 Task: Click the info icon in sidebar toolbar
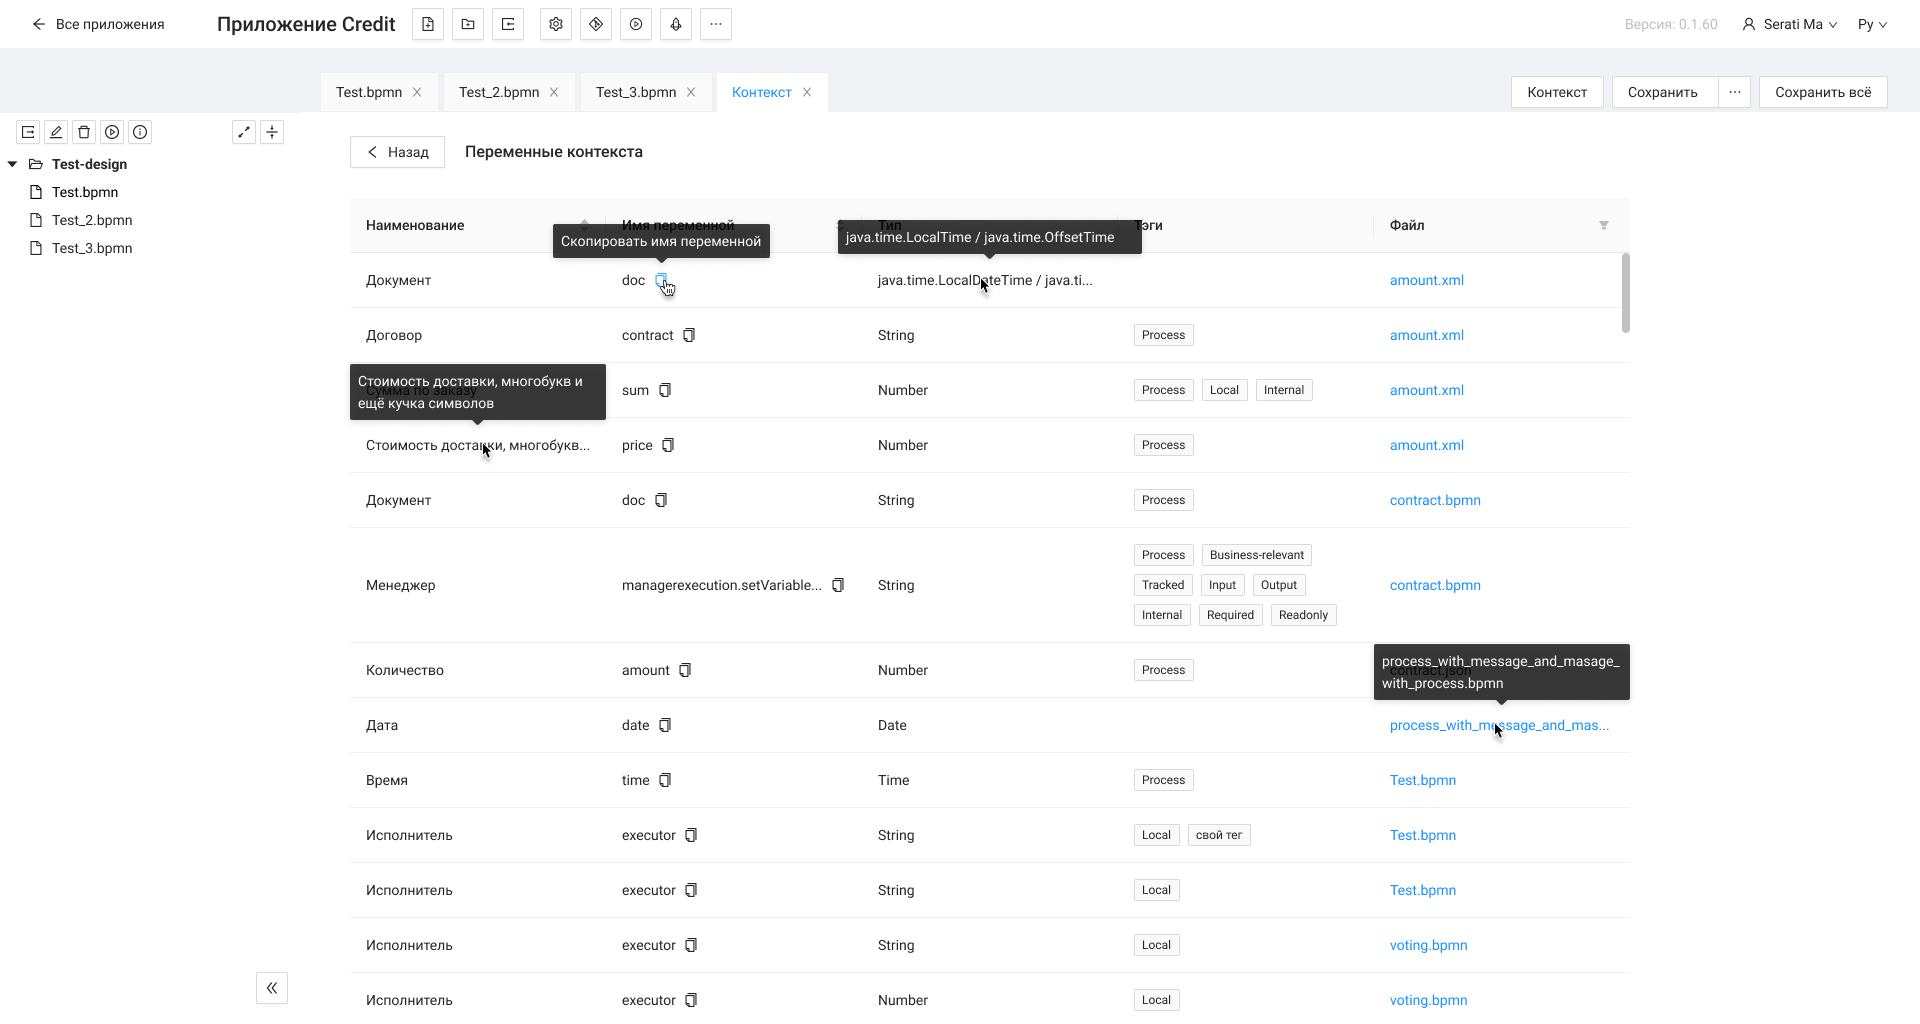140,132
